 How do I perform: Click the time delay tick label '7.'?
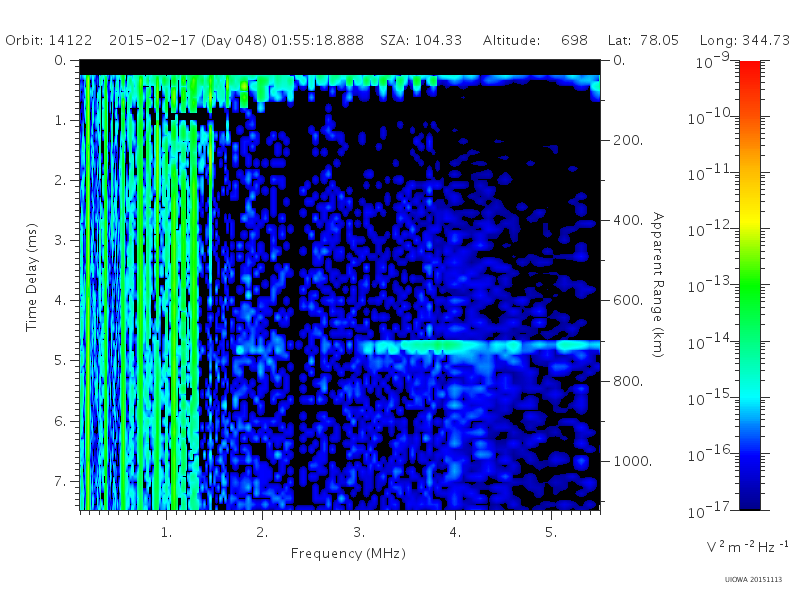pos(60,481)
